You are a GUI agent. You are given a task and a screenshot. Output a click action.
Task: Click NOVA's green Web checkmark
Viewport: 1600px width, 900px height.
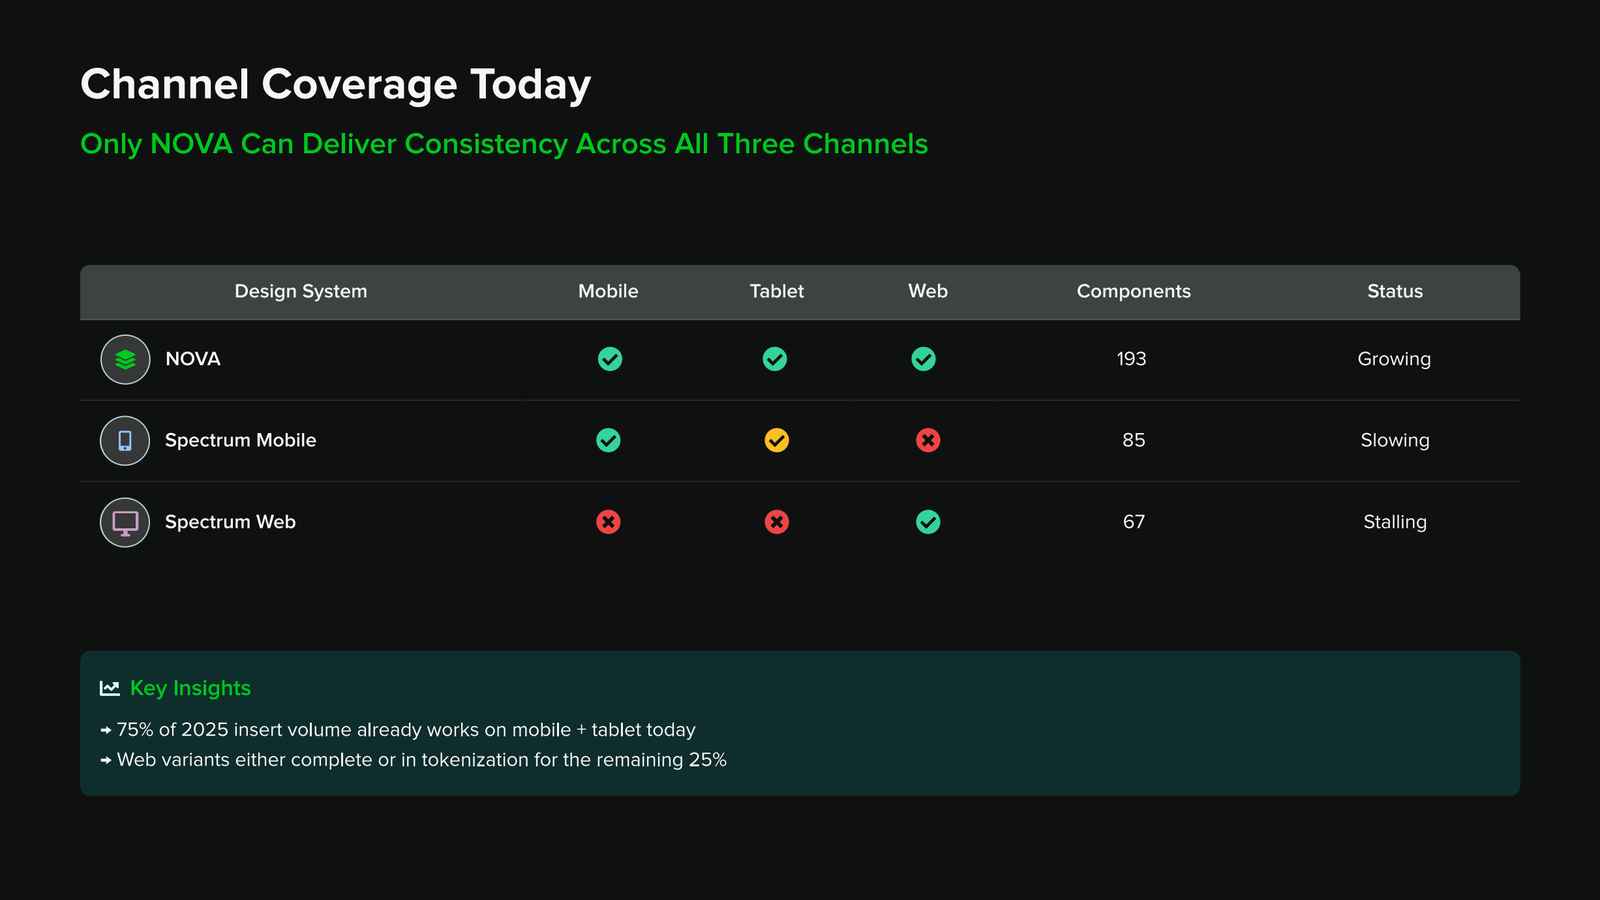(924, 359)
